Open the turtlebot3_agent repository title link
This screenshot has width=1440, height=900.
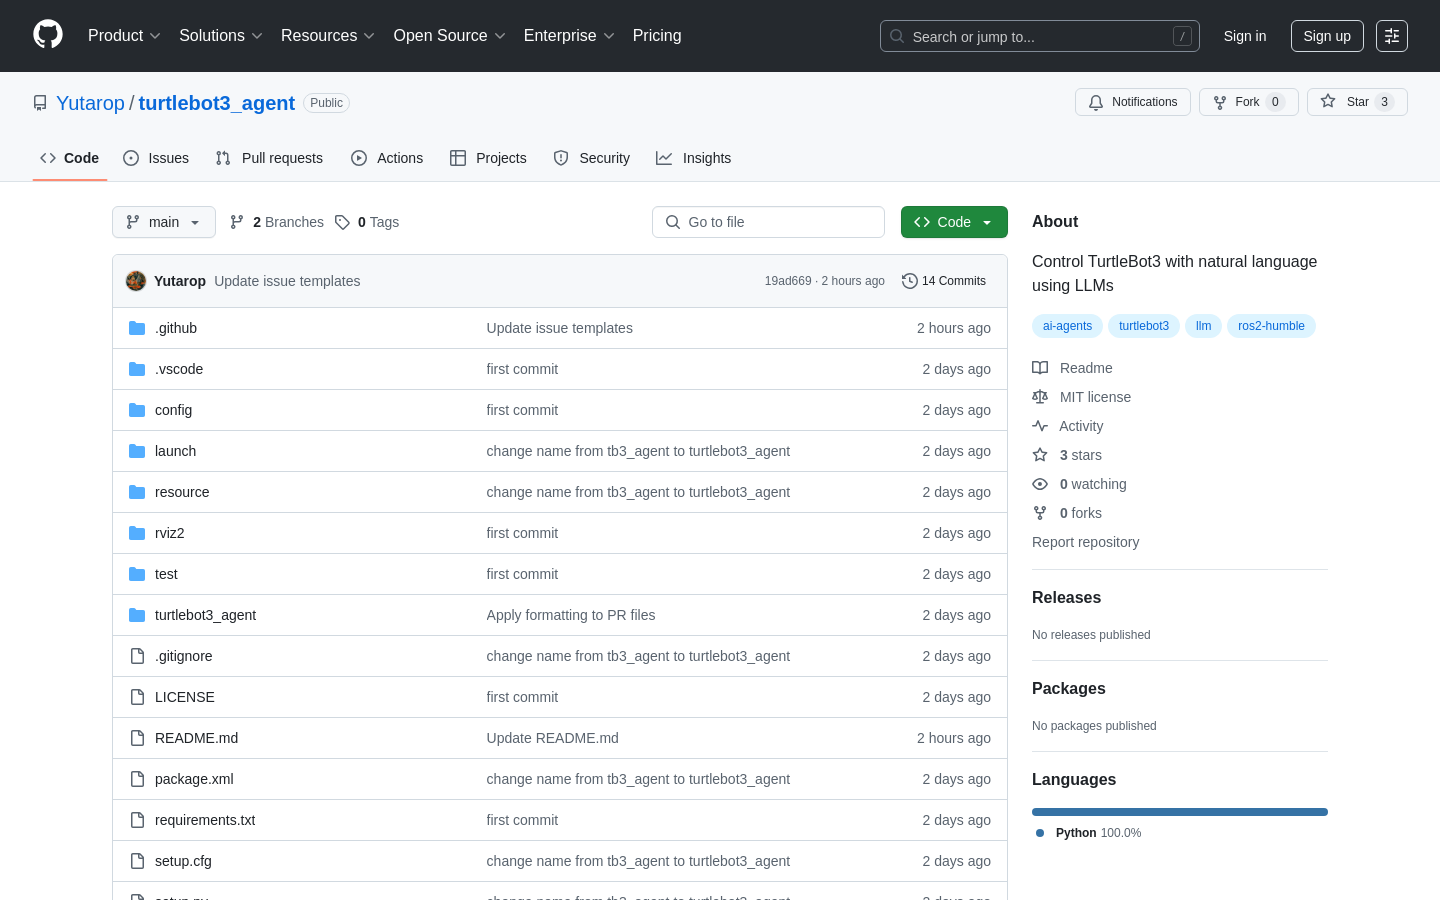click(217, 103)
